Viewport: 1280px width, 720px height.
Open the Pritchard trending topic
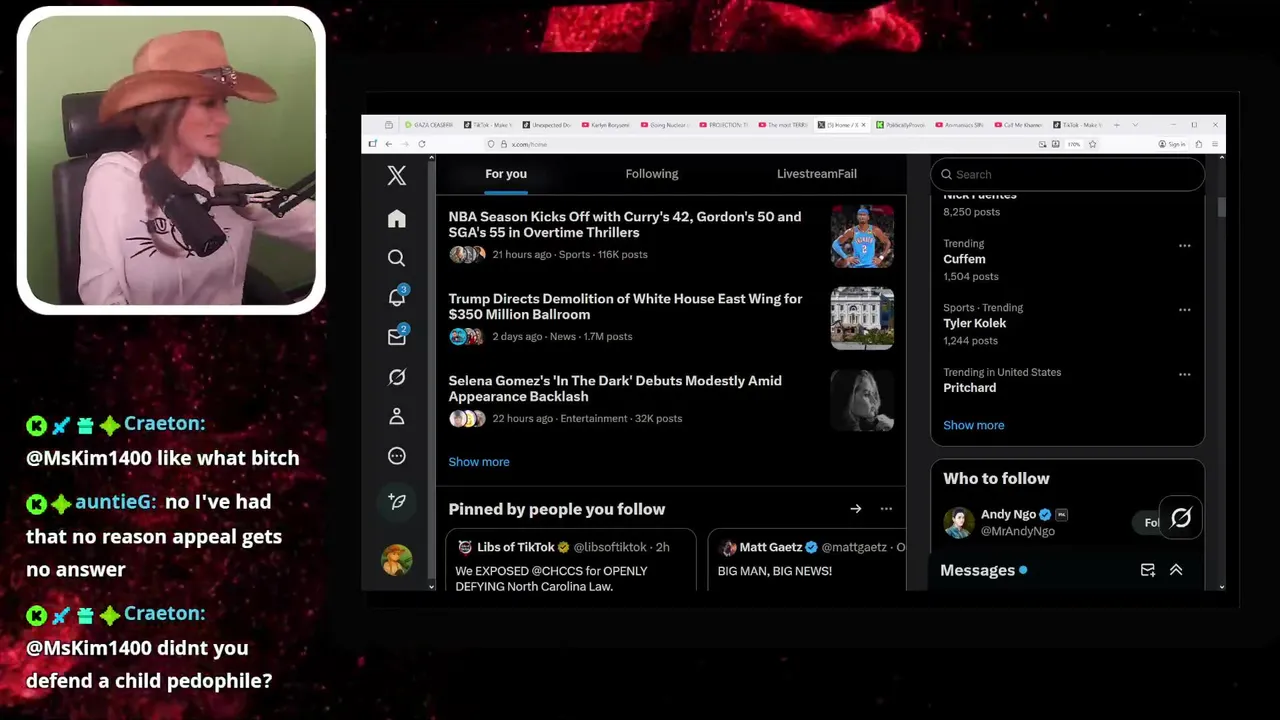point(970,388)
